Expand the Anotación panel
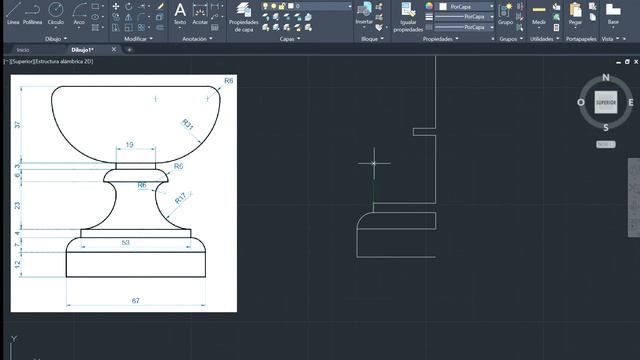The width and height of the screenshot is (640, 360). 197,39
